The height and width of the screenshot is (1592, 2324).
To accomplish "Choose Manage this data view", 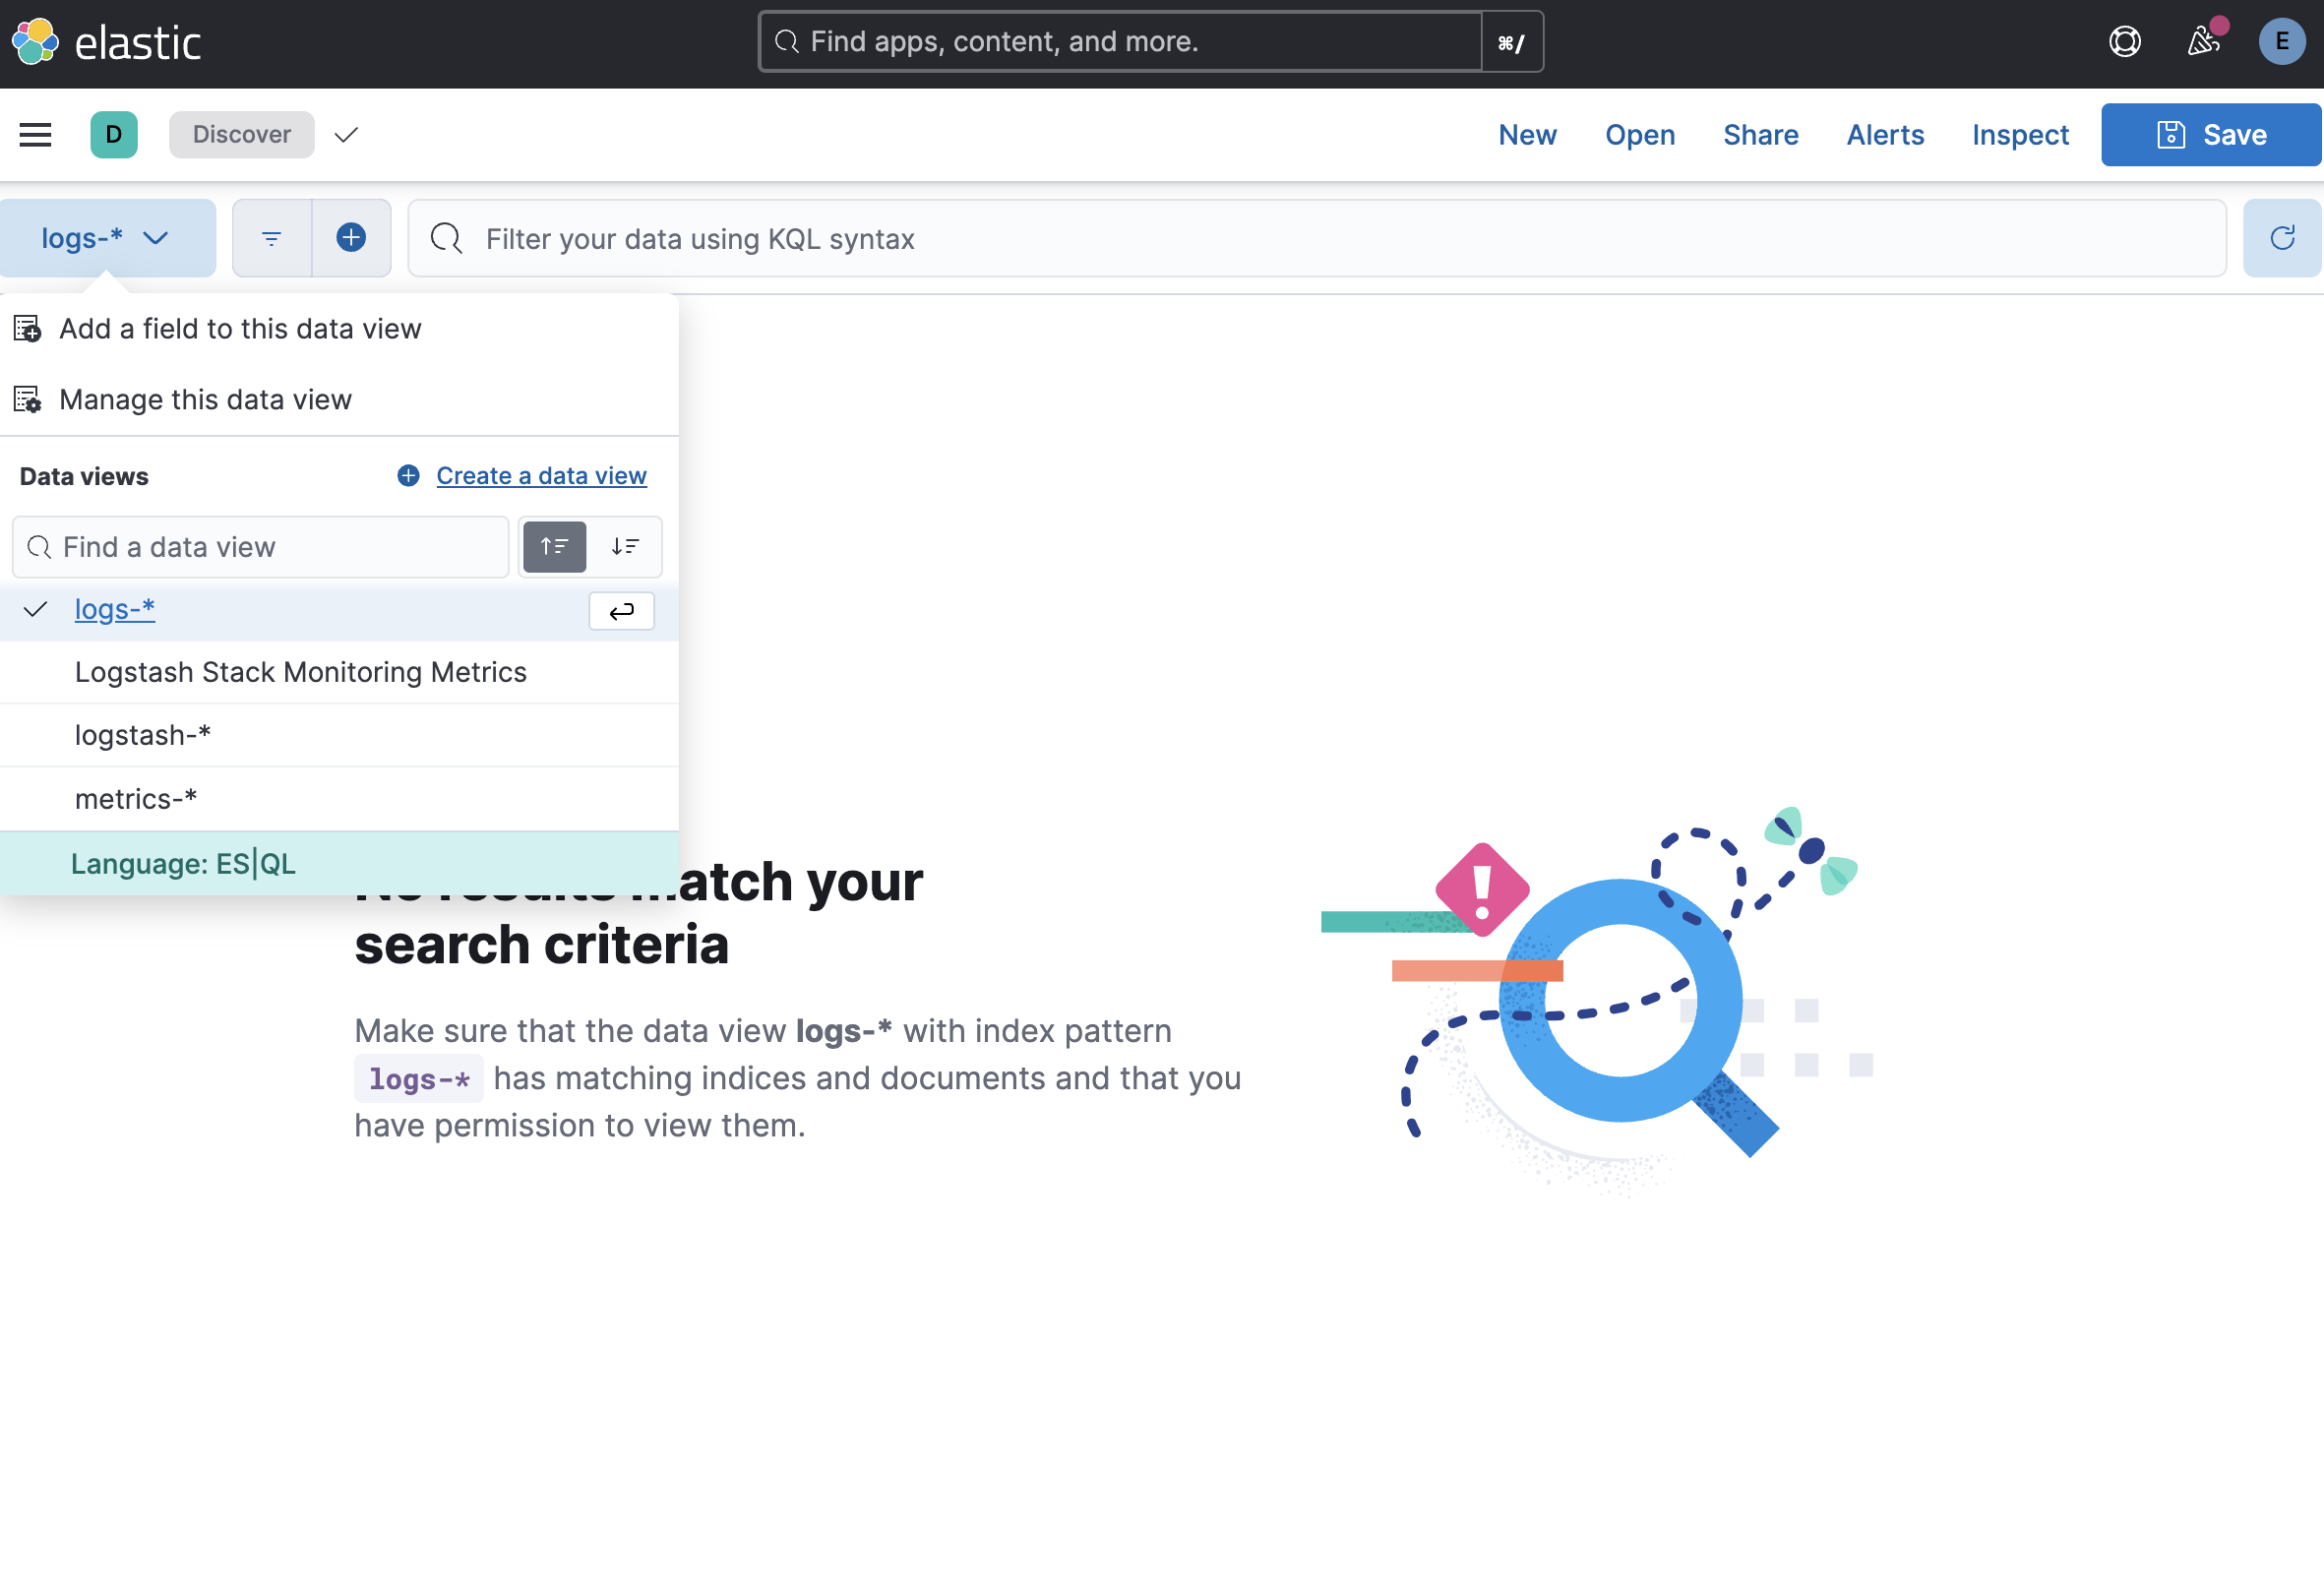I will pyautogui.click(x=205, y=400).
